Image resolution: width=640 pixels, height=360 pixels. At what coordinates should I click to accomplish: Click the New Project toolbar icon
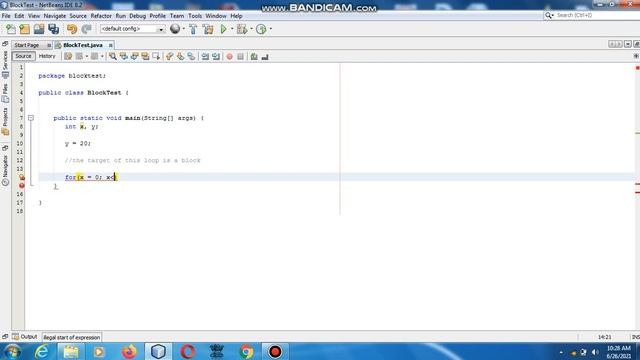[24, 29]
